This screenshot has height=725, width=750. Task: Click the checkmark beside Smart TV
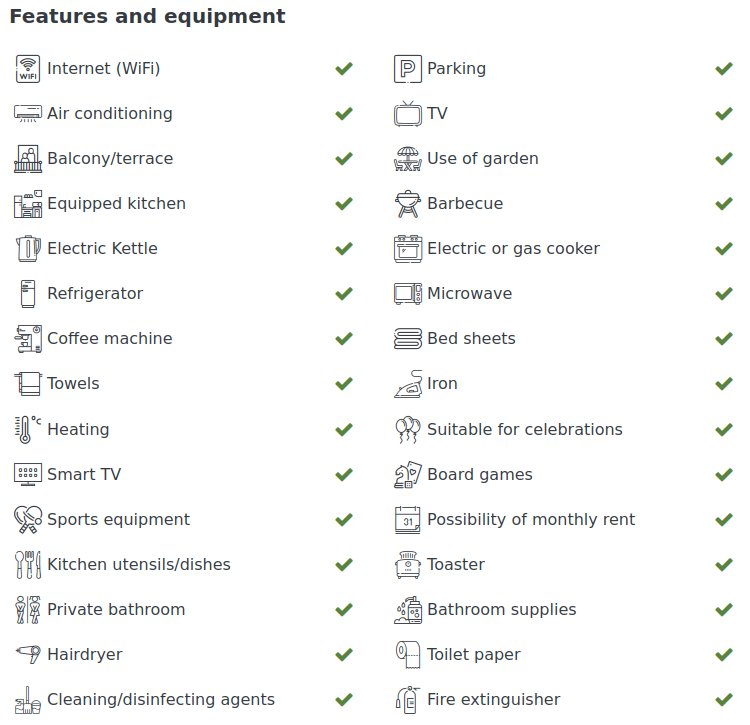tap(344, 475)
